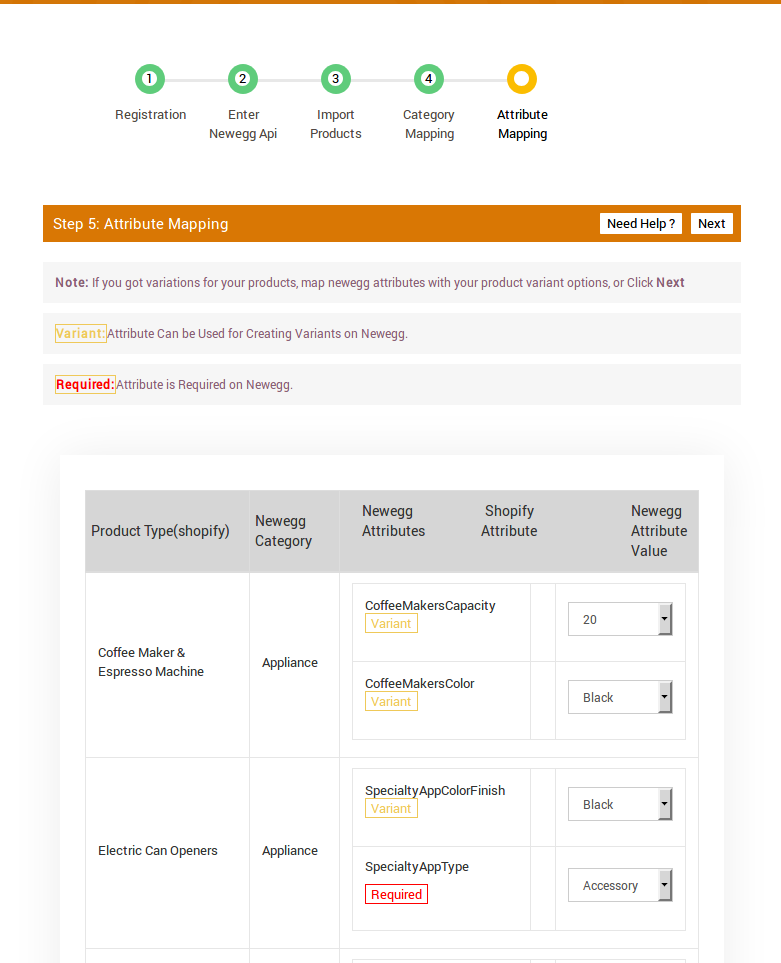Expand the SpecialtyAppType Accessory dropdown
The height and width of the screenshot is (963, 781).
[x=620, y=885]
